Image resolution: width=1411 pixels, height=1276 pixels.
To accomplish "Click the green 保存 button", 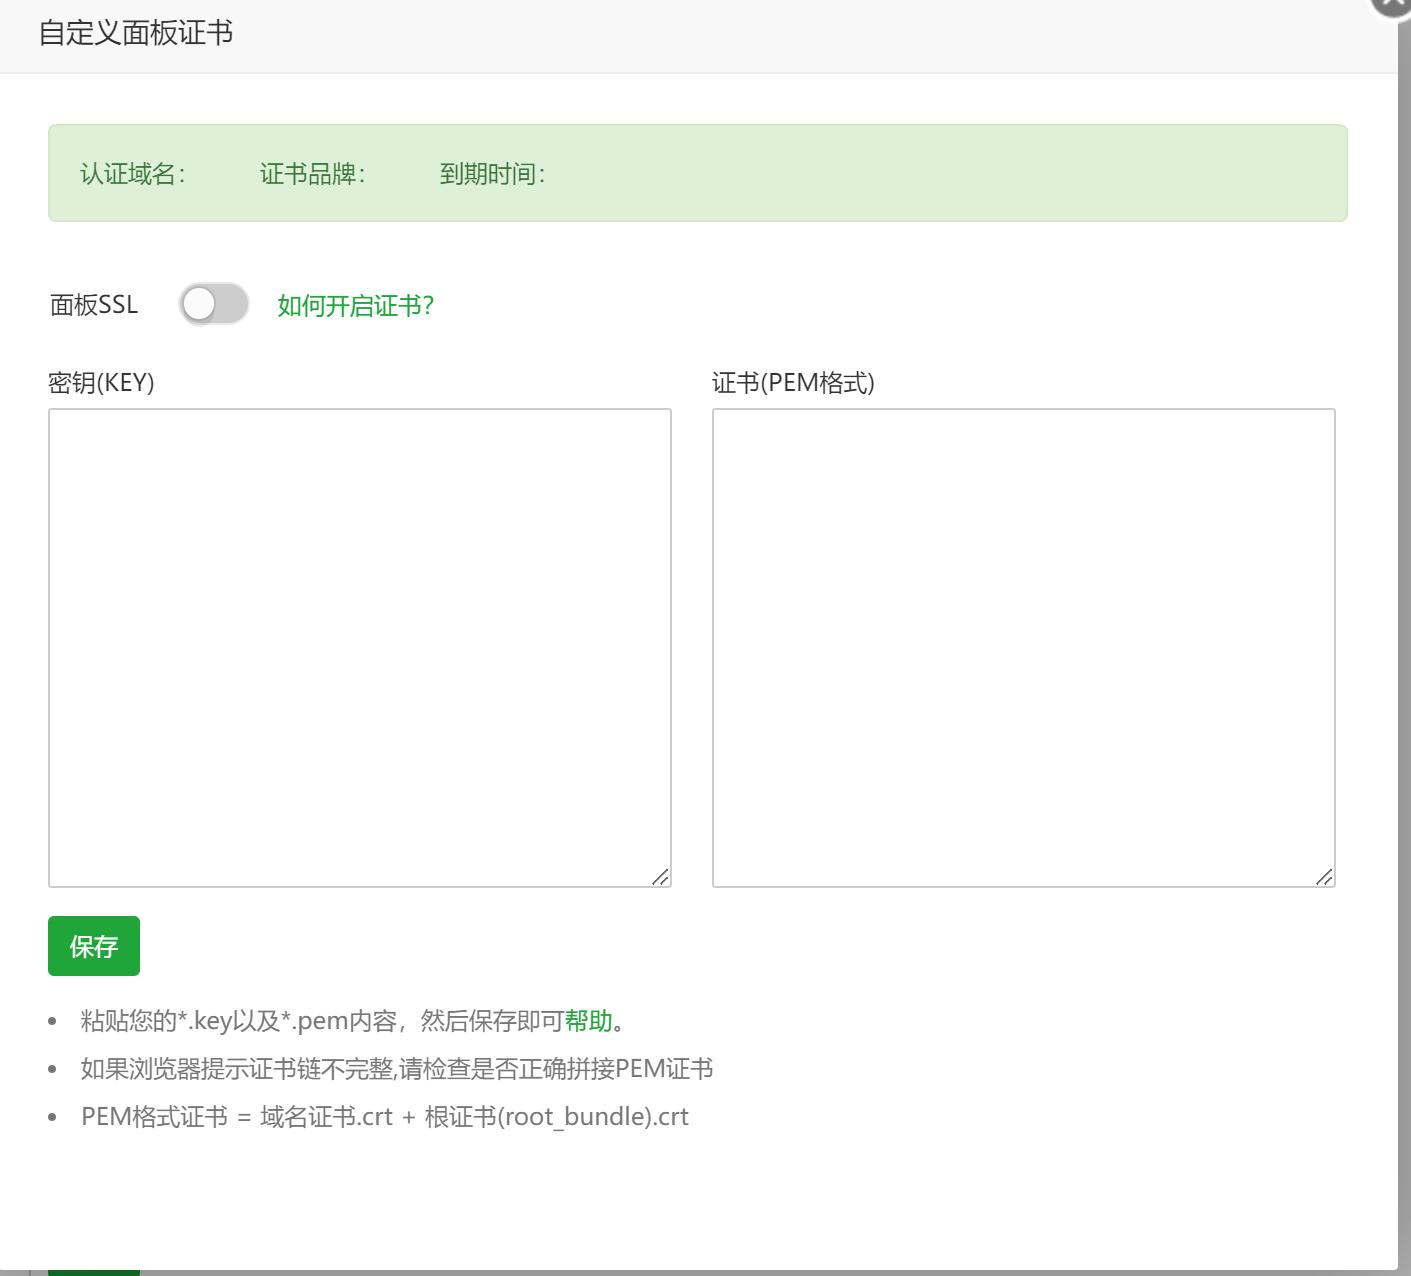I will [x=94, y=946].
